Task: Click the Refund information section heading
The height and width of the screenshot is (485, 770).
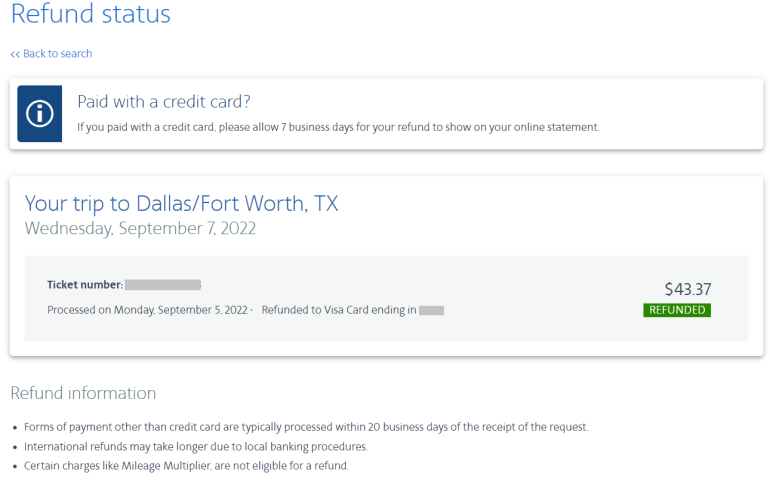Action: (83, 393)
